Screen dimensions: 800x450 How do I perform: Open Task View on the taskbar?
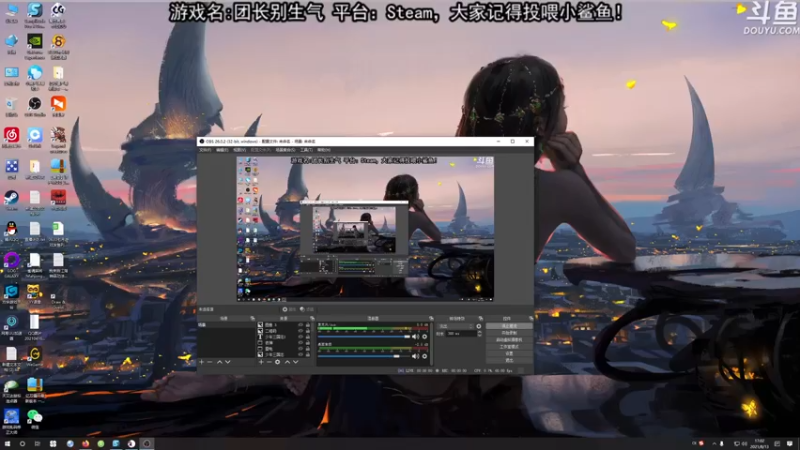point(37,444)
